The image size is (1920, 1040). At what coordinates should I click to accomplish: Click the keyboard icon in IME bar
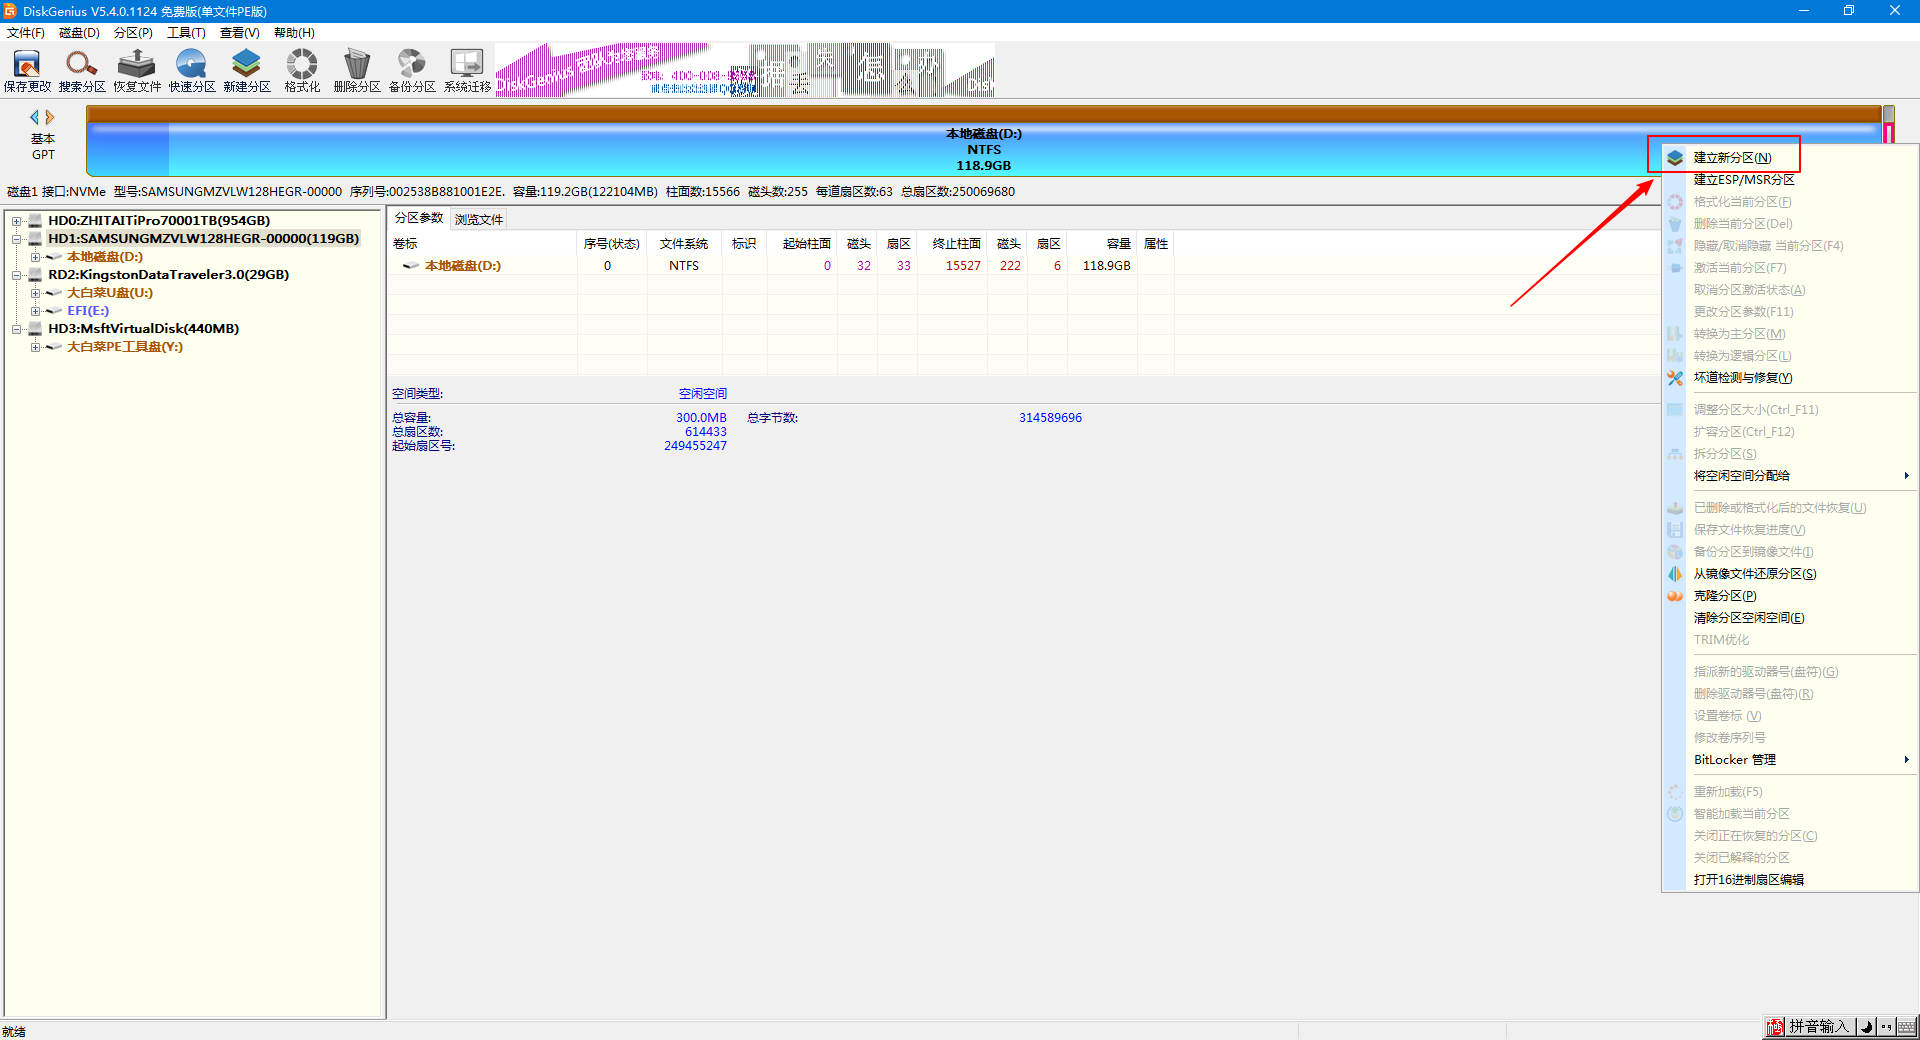[x=1906, y=1027]
